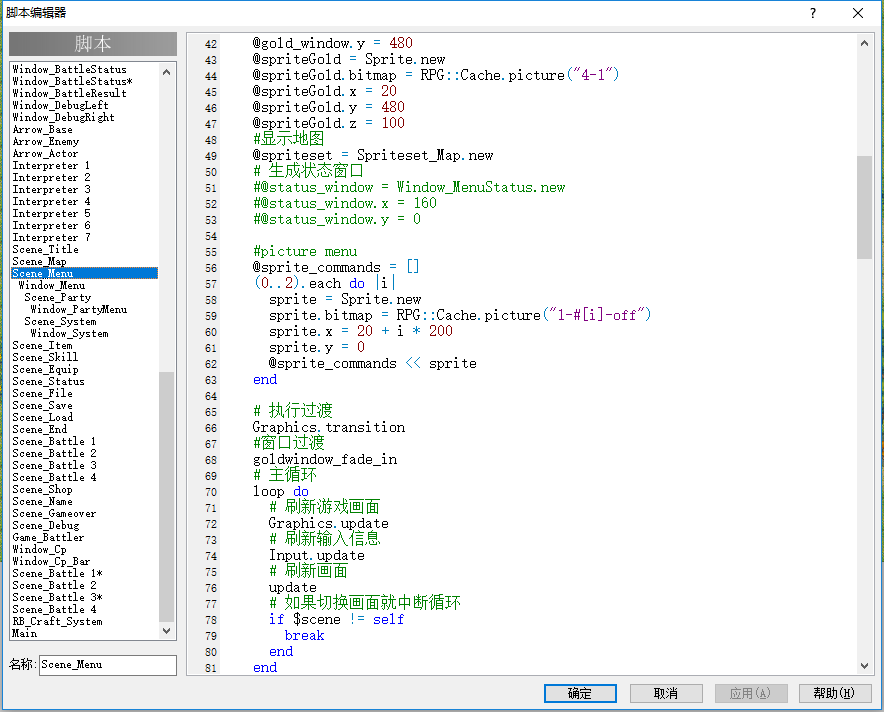Select Window_Menu script entry
The image size is (884, 712).
point(51,285)
